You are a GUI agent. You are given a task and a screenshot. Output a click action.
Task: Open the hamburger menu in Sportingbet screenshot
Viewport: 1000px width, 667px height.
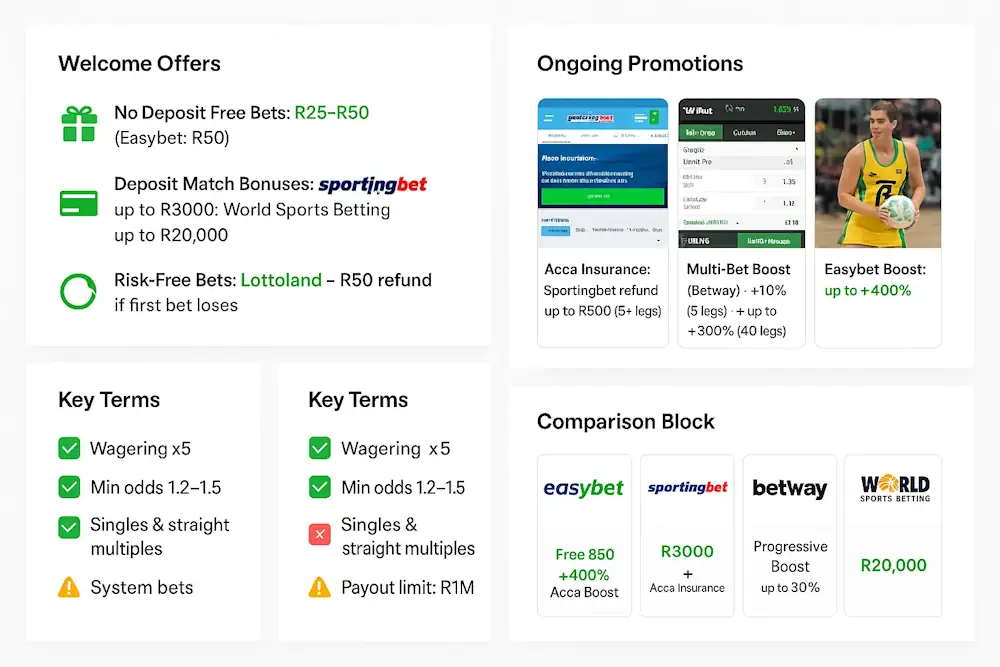coord(548,117)
